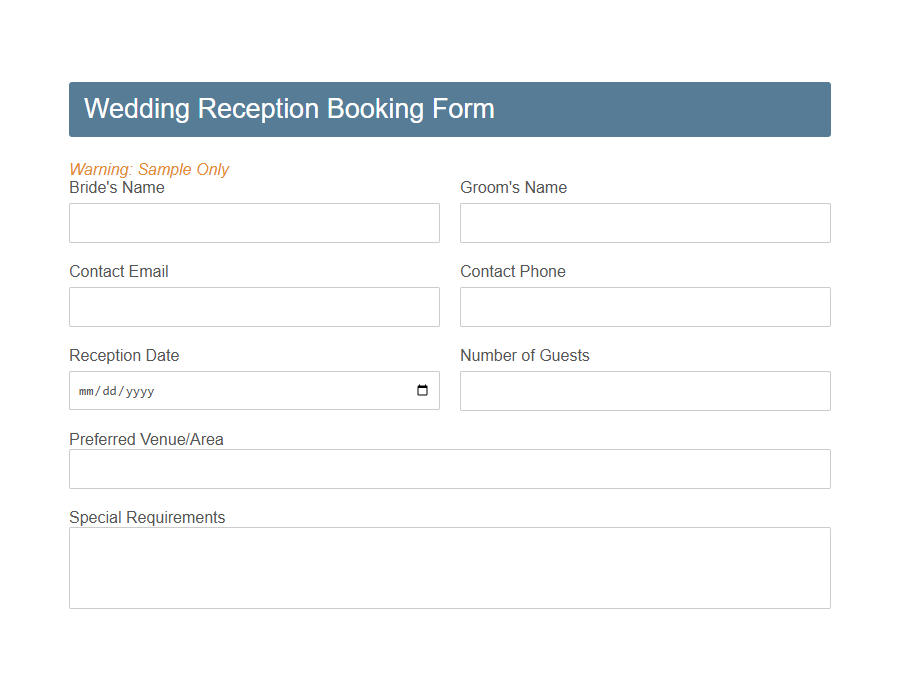Image resolution: width=900 pixels, height=677 pixels.
Task: Click inside the Groom's Name field
Action: point(645,222)
